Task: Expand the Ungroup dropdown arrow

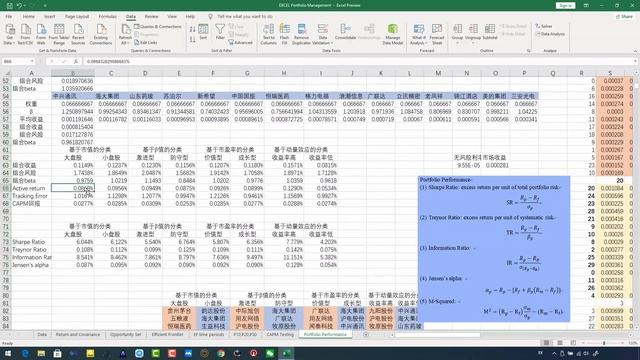Action: pyautogui.click(x=473, y=43)
